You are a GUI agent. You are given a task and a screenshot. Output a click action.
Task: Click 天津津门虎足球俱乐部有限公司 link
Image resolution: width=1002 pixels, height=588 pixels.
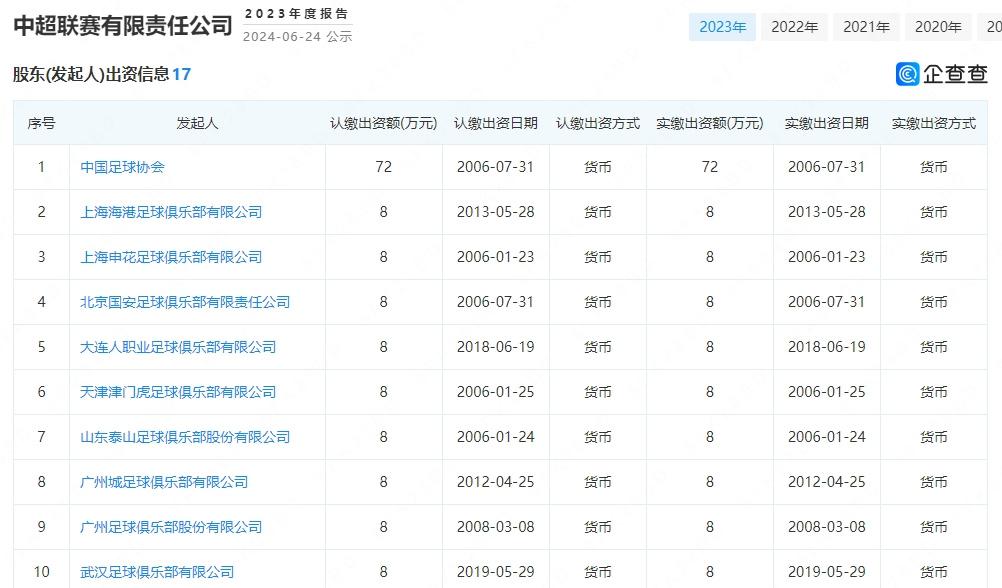pos(178,392)
